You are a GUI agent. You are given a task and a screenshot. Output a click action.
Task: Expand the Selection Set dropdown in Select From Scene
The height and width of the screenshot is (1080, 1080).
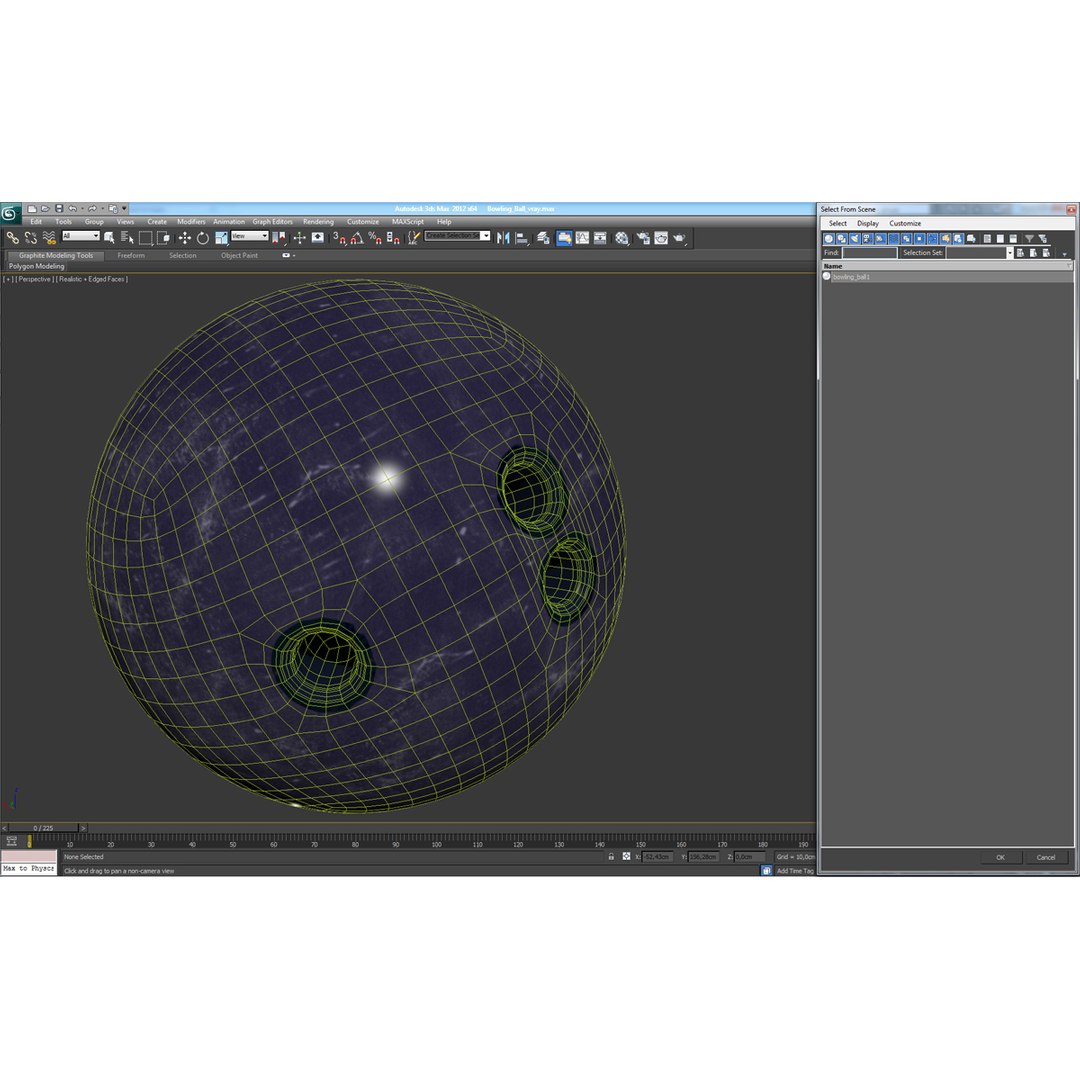pos(1010,253)
